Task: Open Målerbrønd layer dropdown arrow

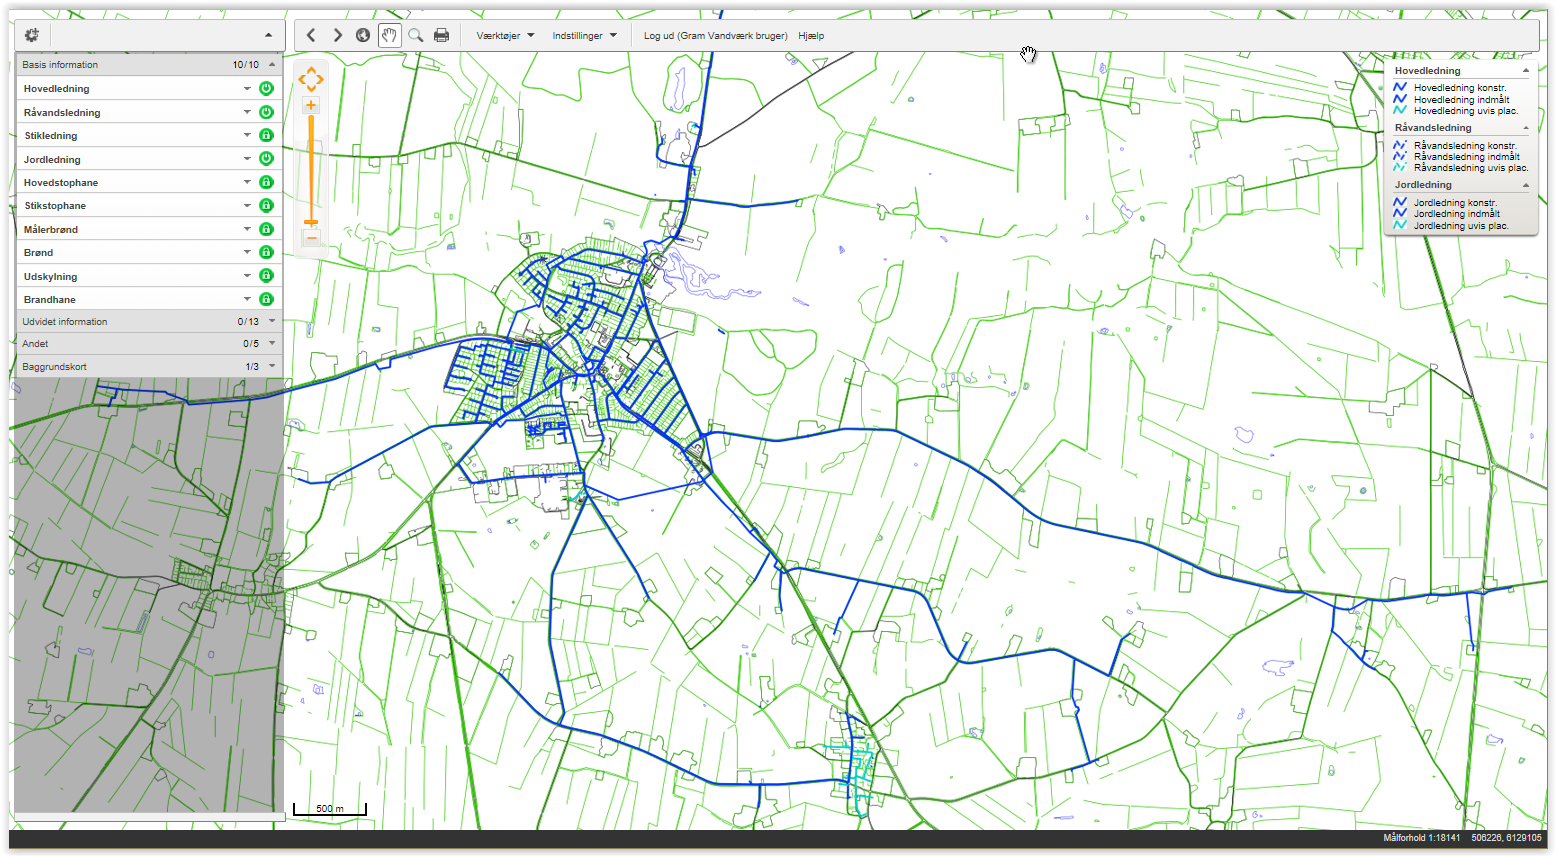Action: click(x=247, y=229)
